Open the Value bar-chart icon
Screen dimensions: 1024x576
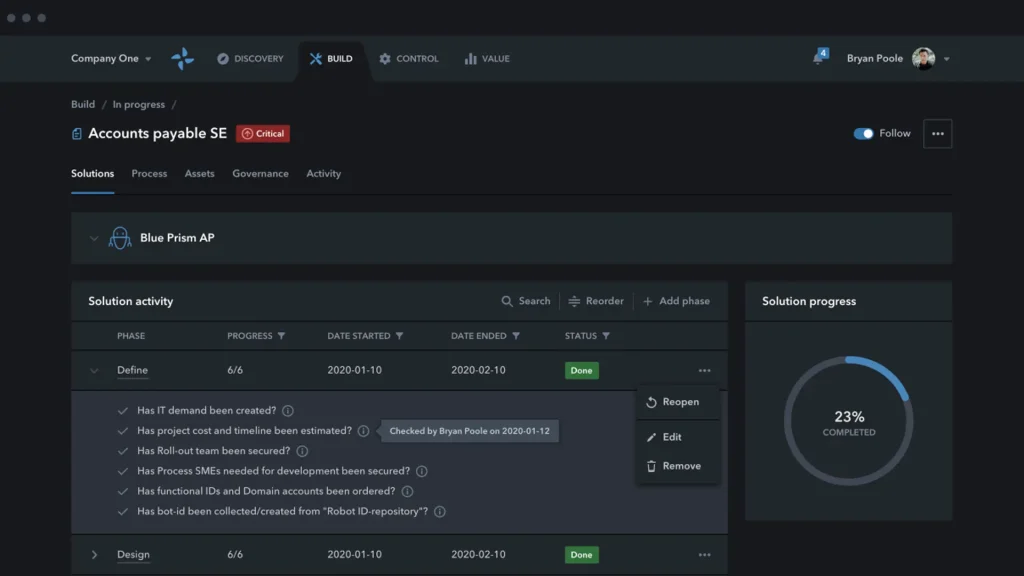pos(467,58)
